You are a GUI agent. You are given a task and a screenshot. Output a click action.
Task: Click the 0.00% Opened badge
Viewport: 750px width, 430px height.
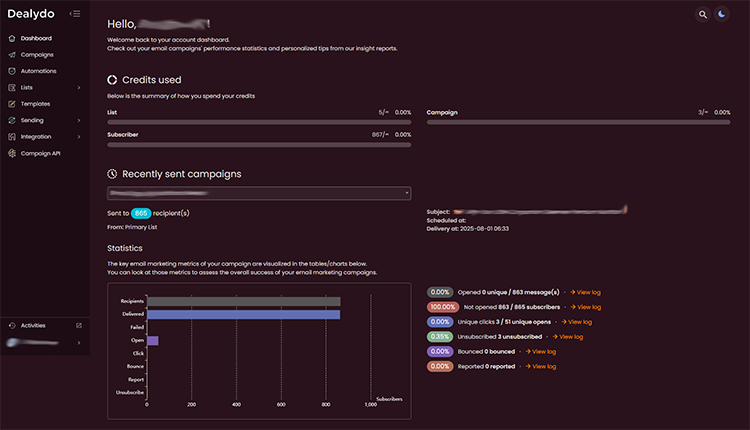[x=440, y=292]
